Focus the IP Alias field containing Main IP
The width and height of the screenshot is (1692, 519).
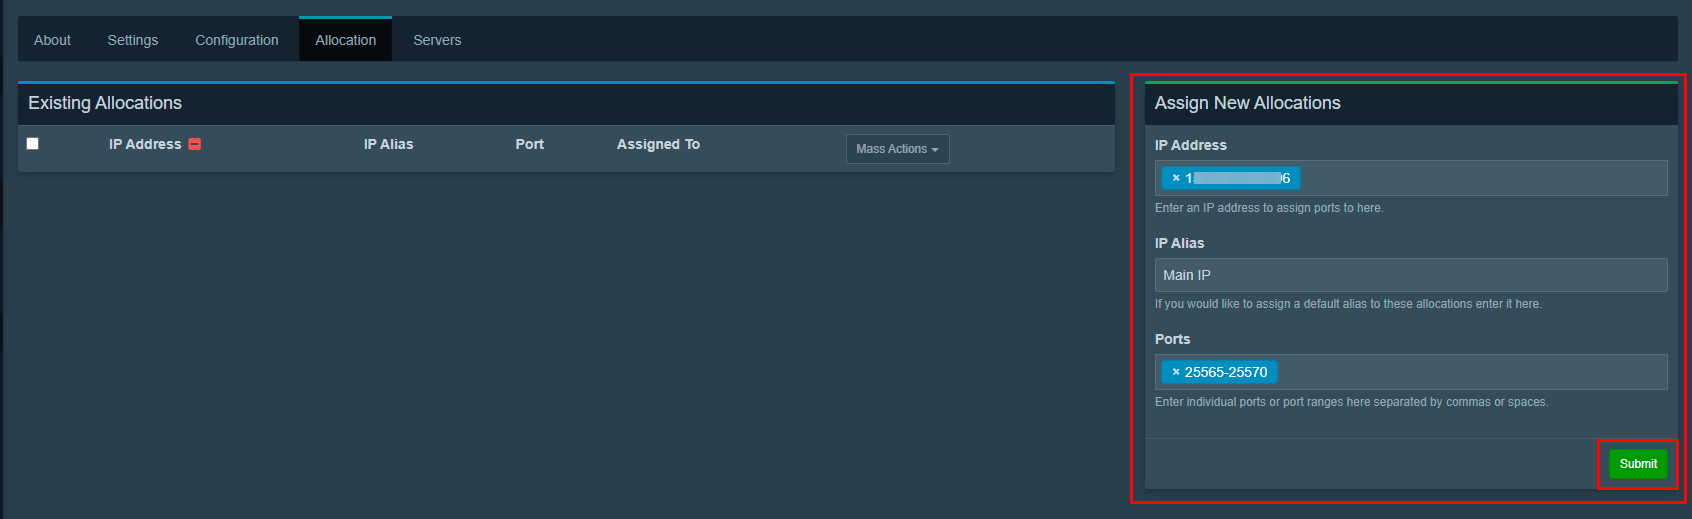click(1410, 275)
